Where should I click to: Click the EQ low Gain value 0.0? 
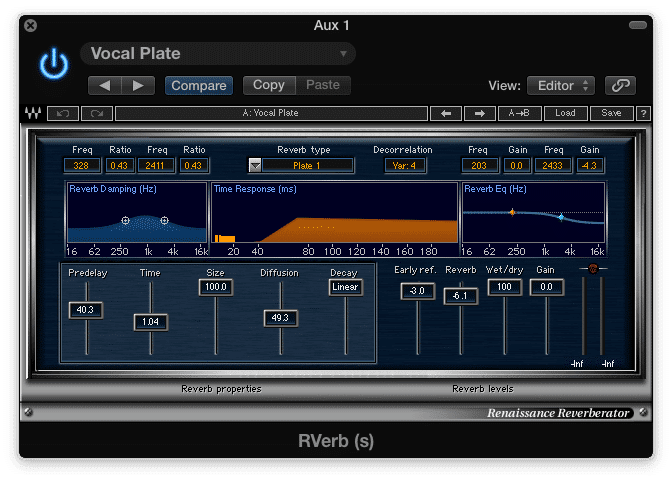coord(516,165)
